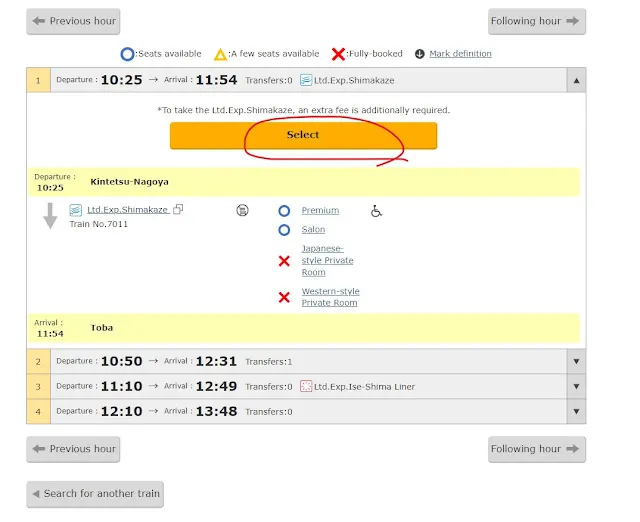The height and width of the screenshot is (522, 640).
Task: Expand route 3 departing 11:10
Action: coord(576,387)
